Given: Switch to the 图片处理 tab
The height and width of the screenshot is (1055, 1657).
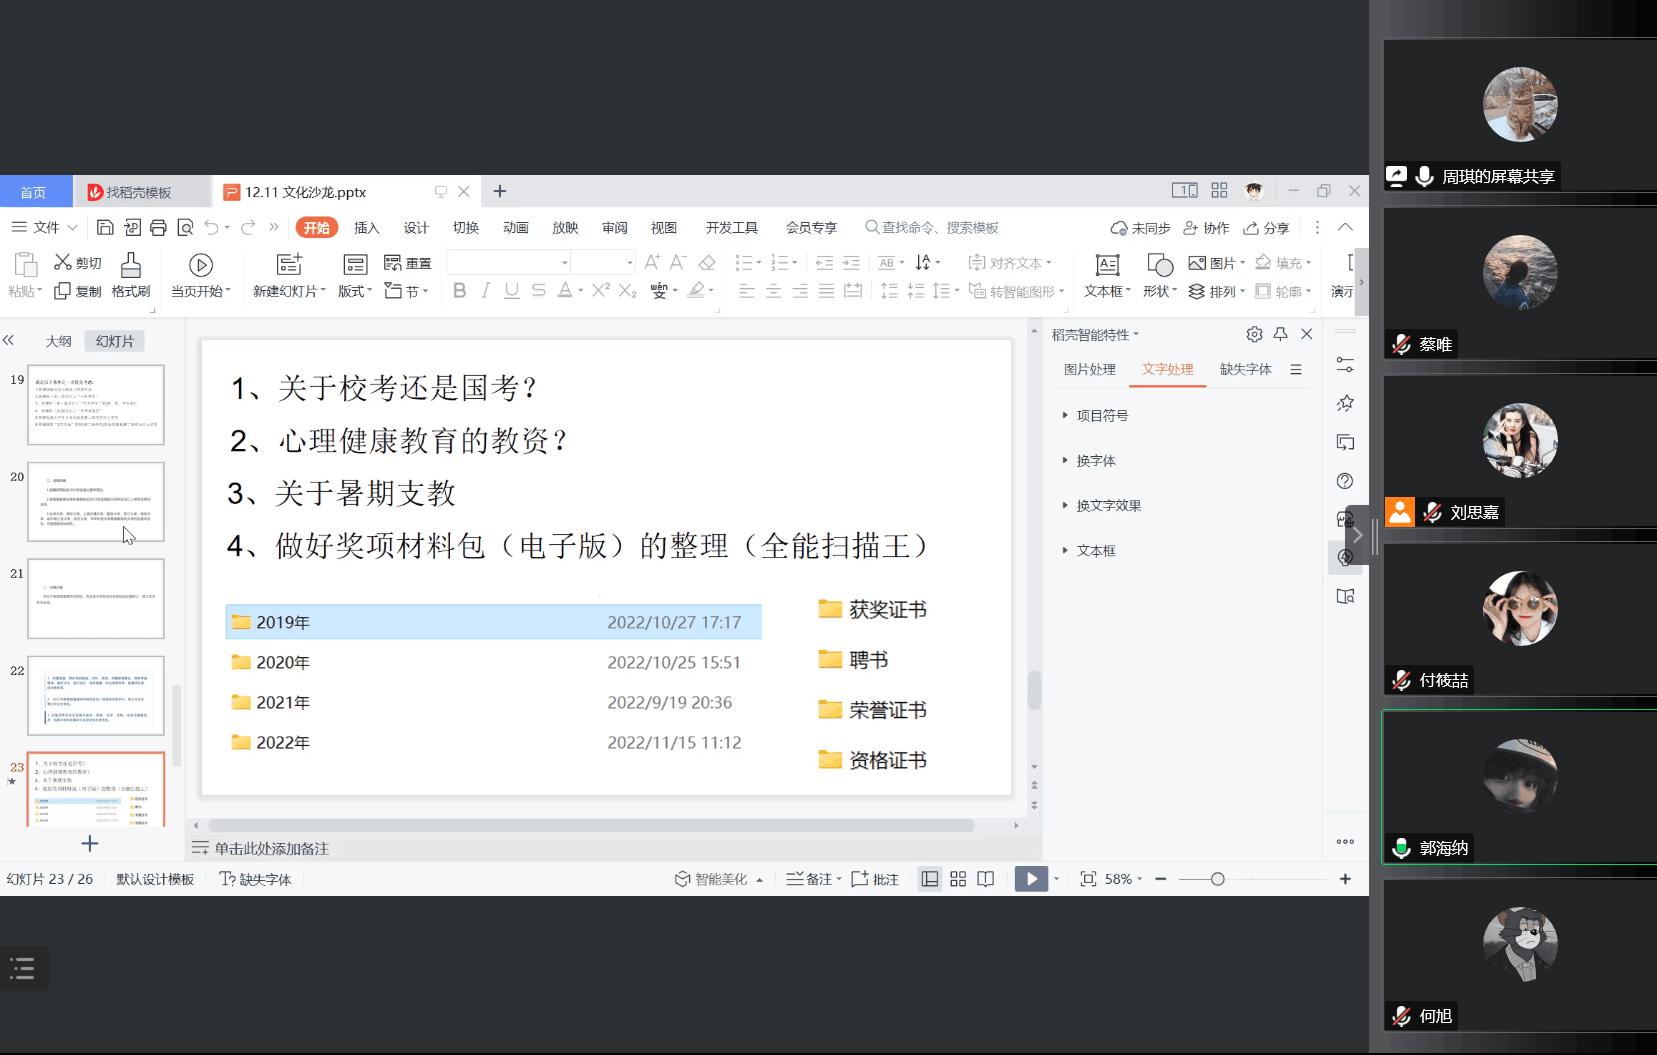Looking at the screenshot, I should pyautogui.click(x=1089, y=369).
